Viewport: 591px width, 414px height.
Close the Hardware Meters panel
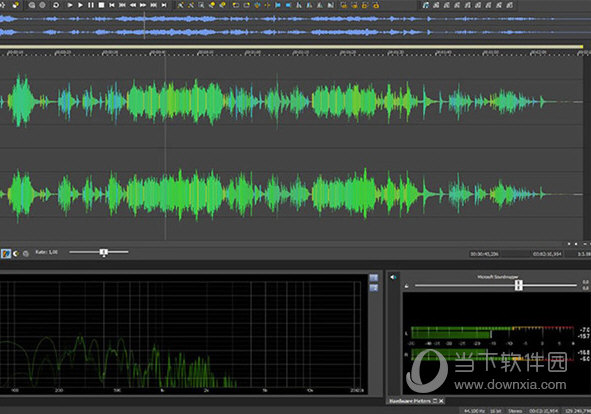pos(441,401)
